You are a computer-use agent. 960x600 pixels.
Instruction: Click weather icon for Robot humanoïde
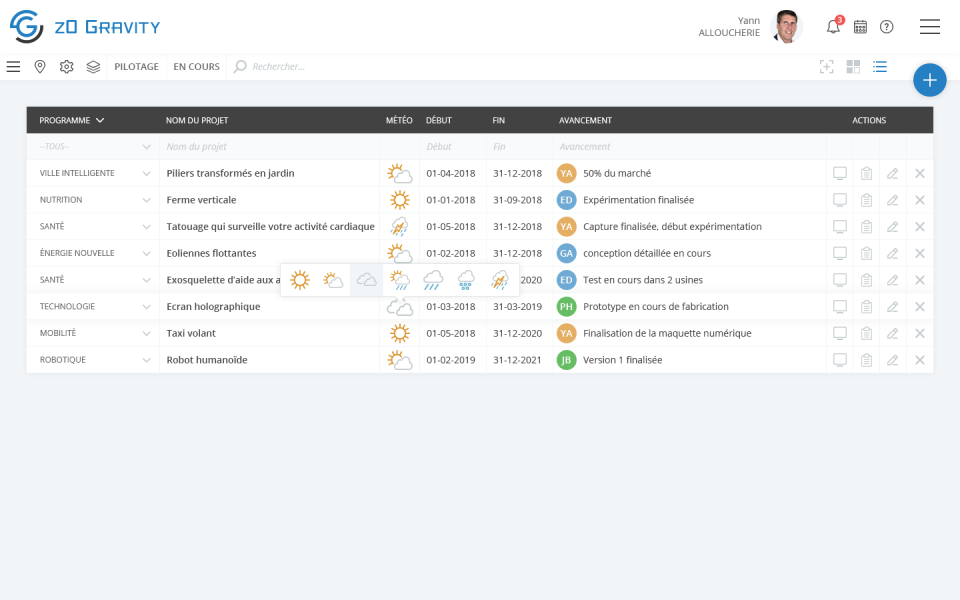click(400, 360)
